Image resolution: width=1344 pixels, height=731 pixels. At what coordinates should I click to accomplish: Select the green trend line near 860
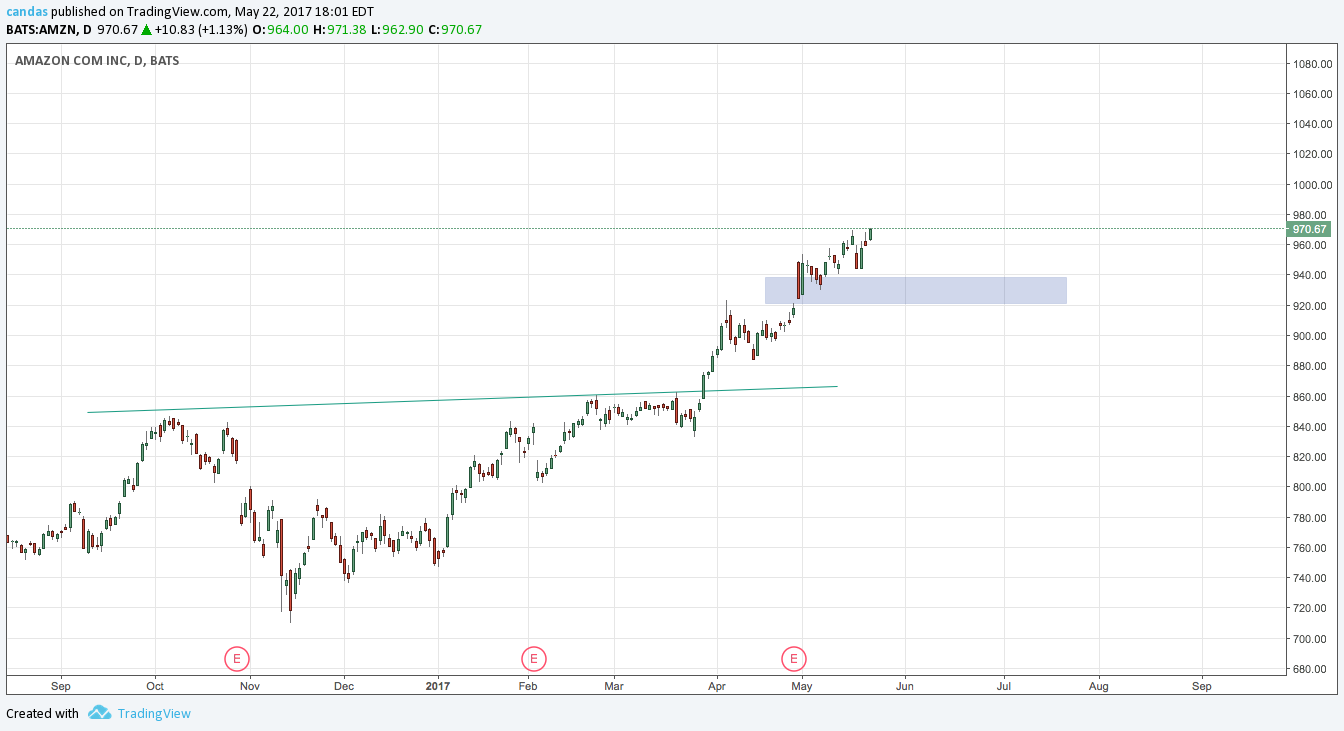coord(462,399)
